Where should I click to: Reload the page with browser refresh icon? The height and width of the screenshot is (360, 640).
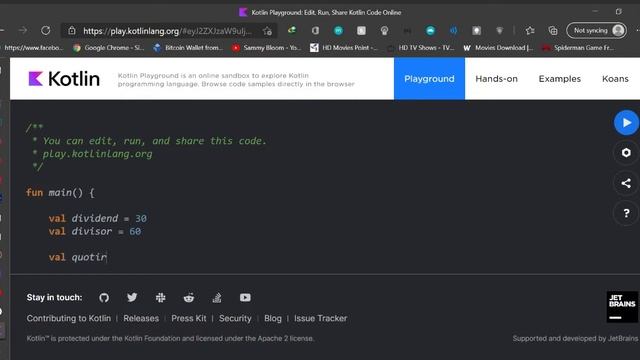46,31
